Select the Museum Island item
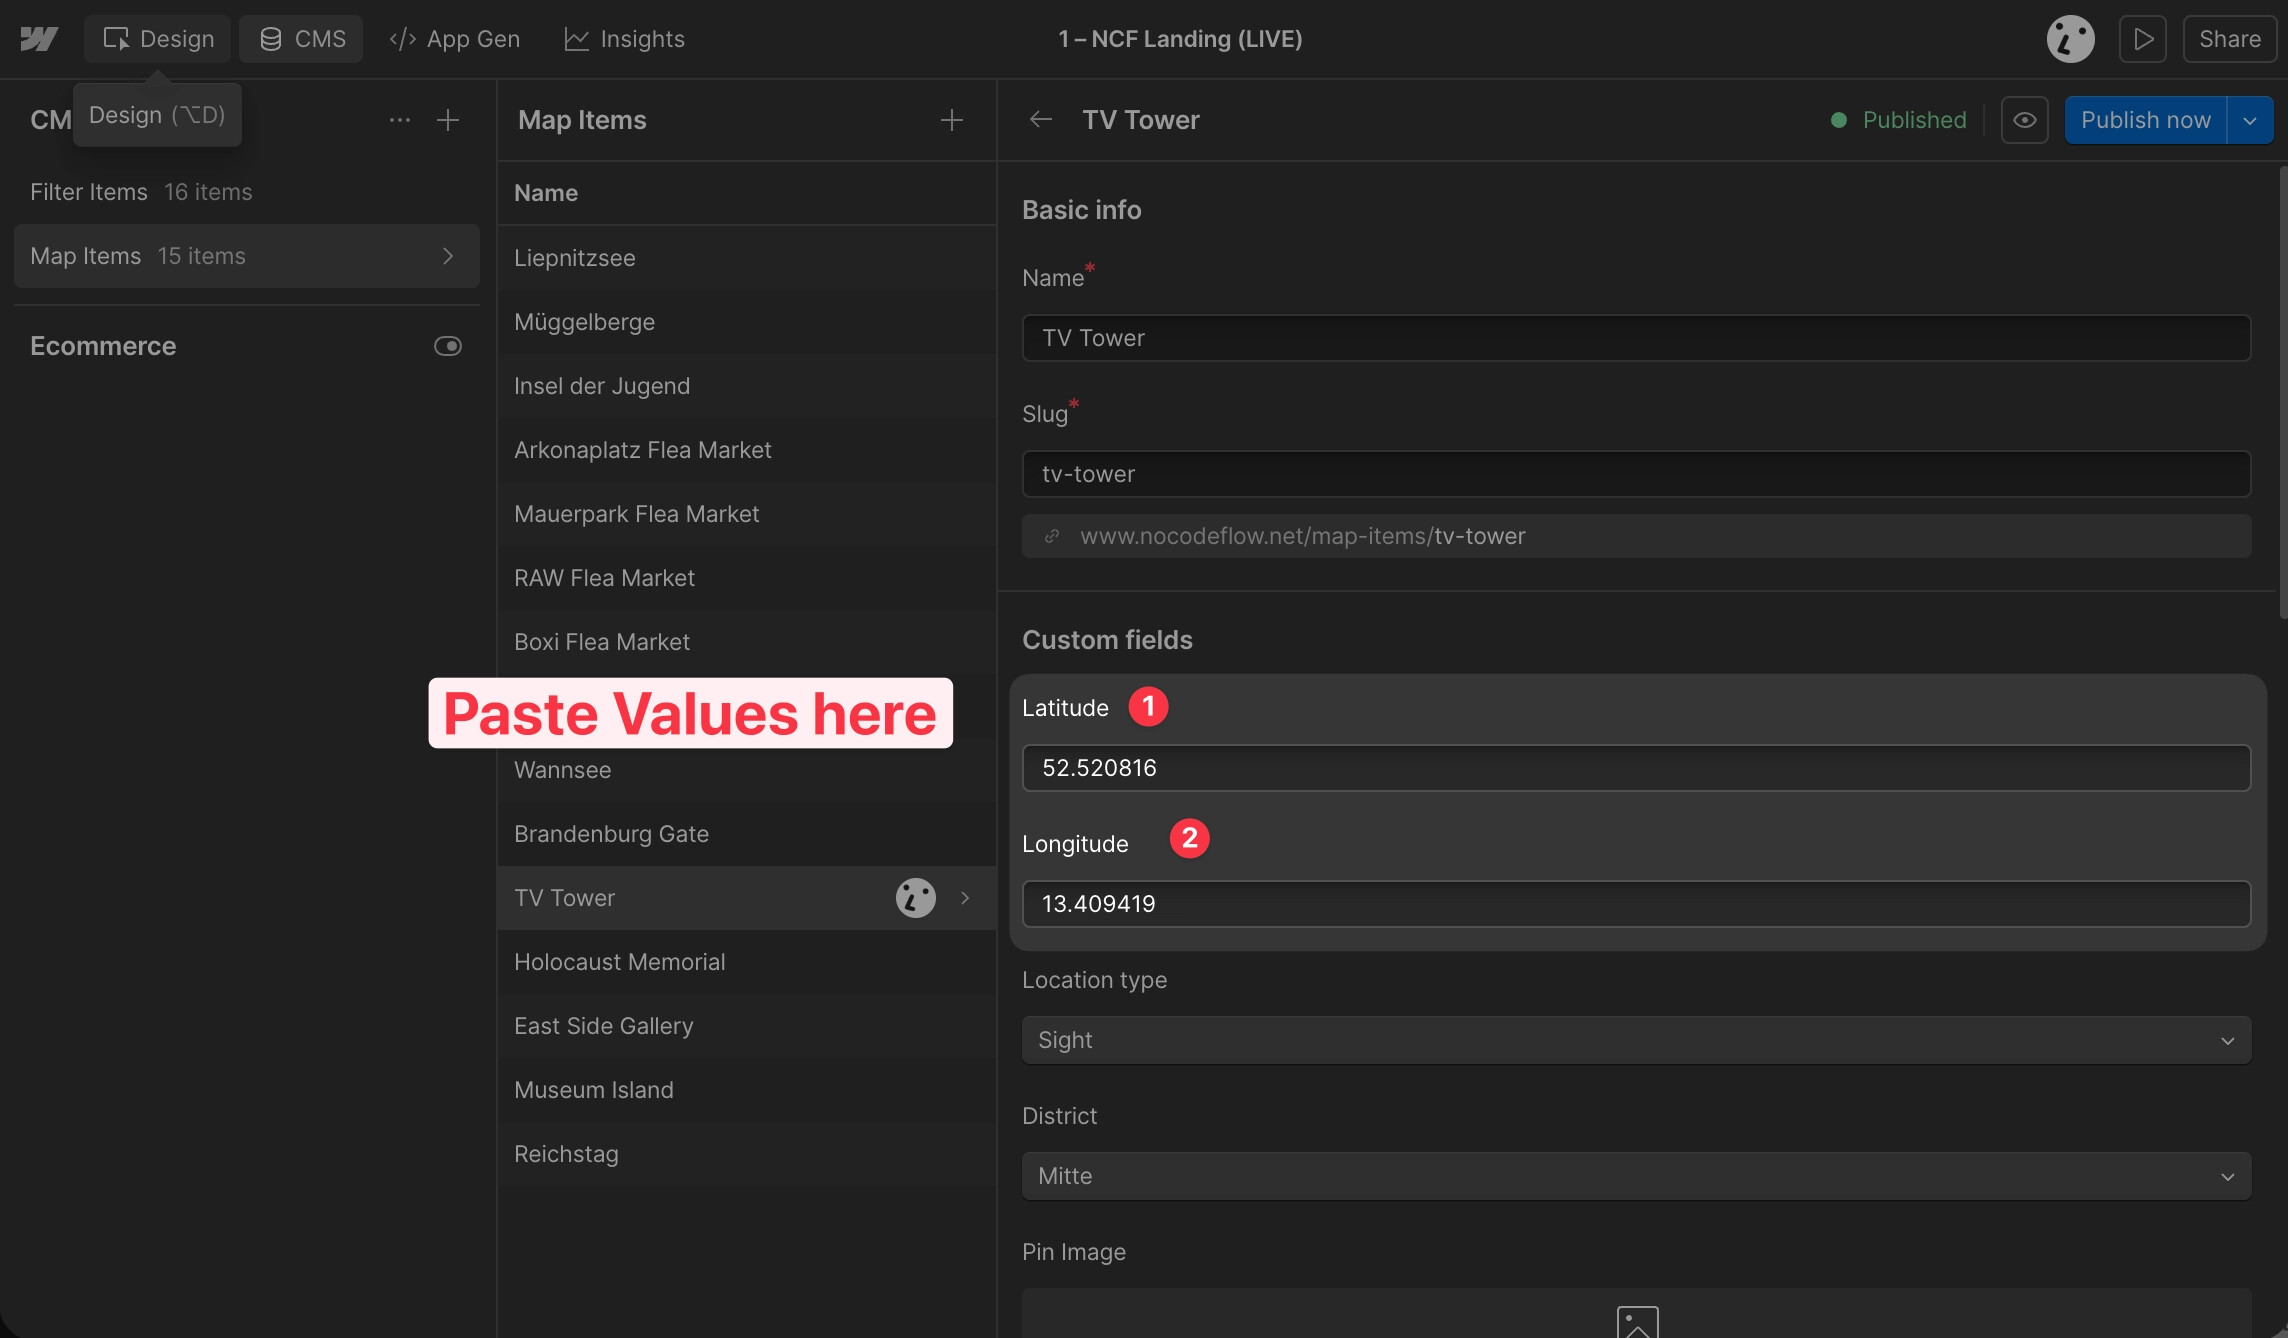 [x=746, y=1090]
